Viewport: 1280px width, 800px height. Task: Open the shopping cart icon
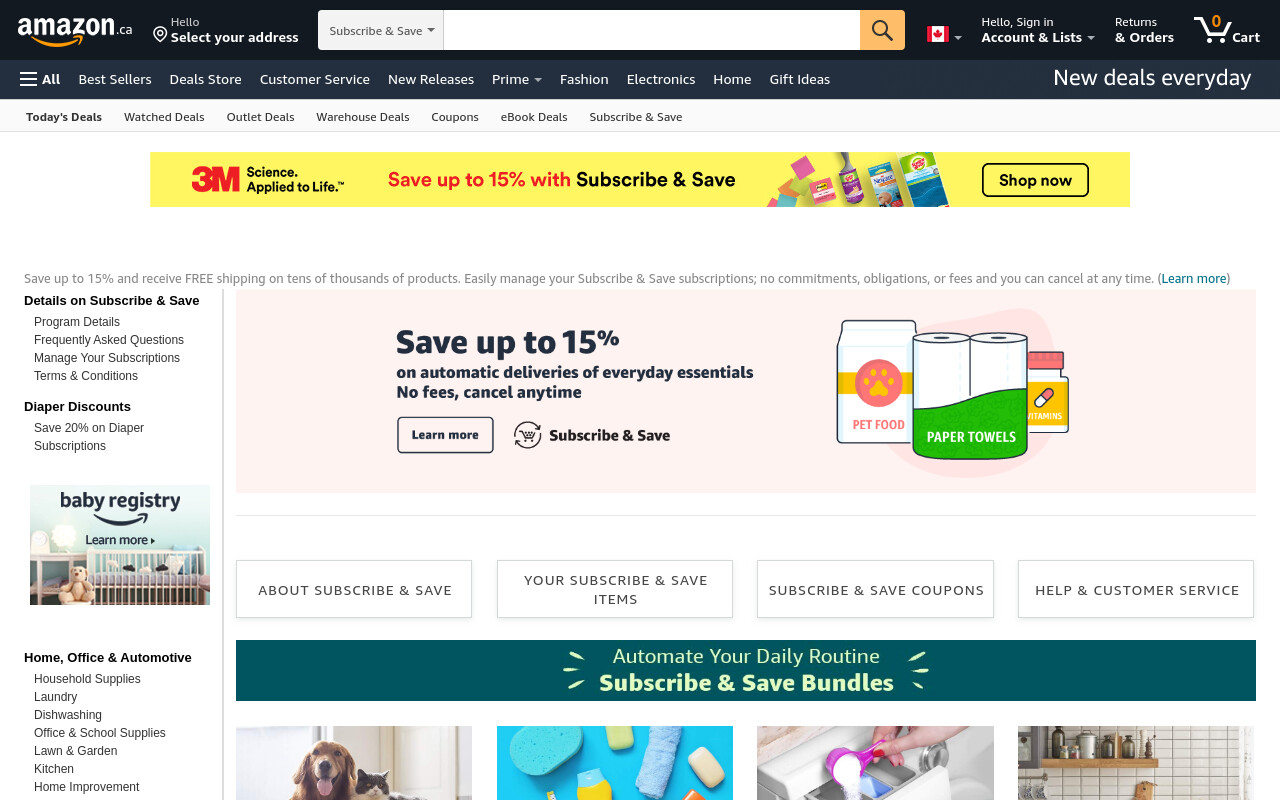1226,30
